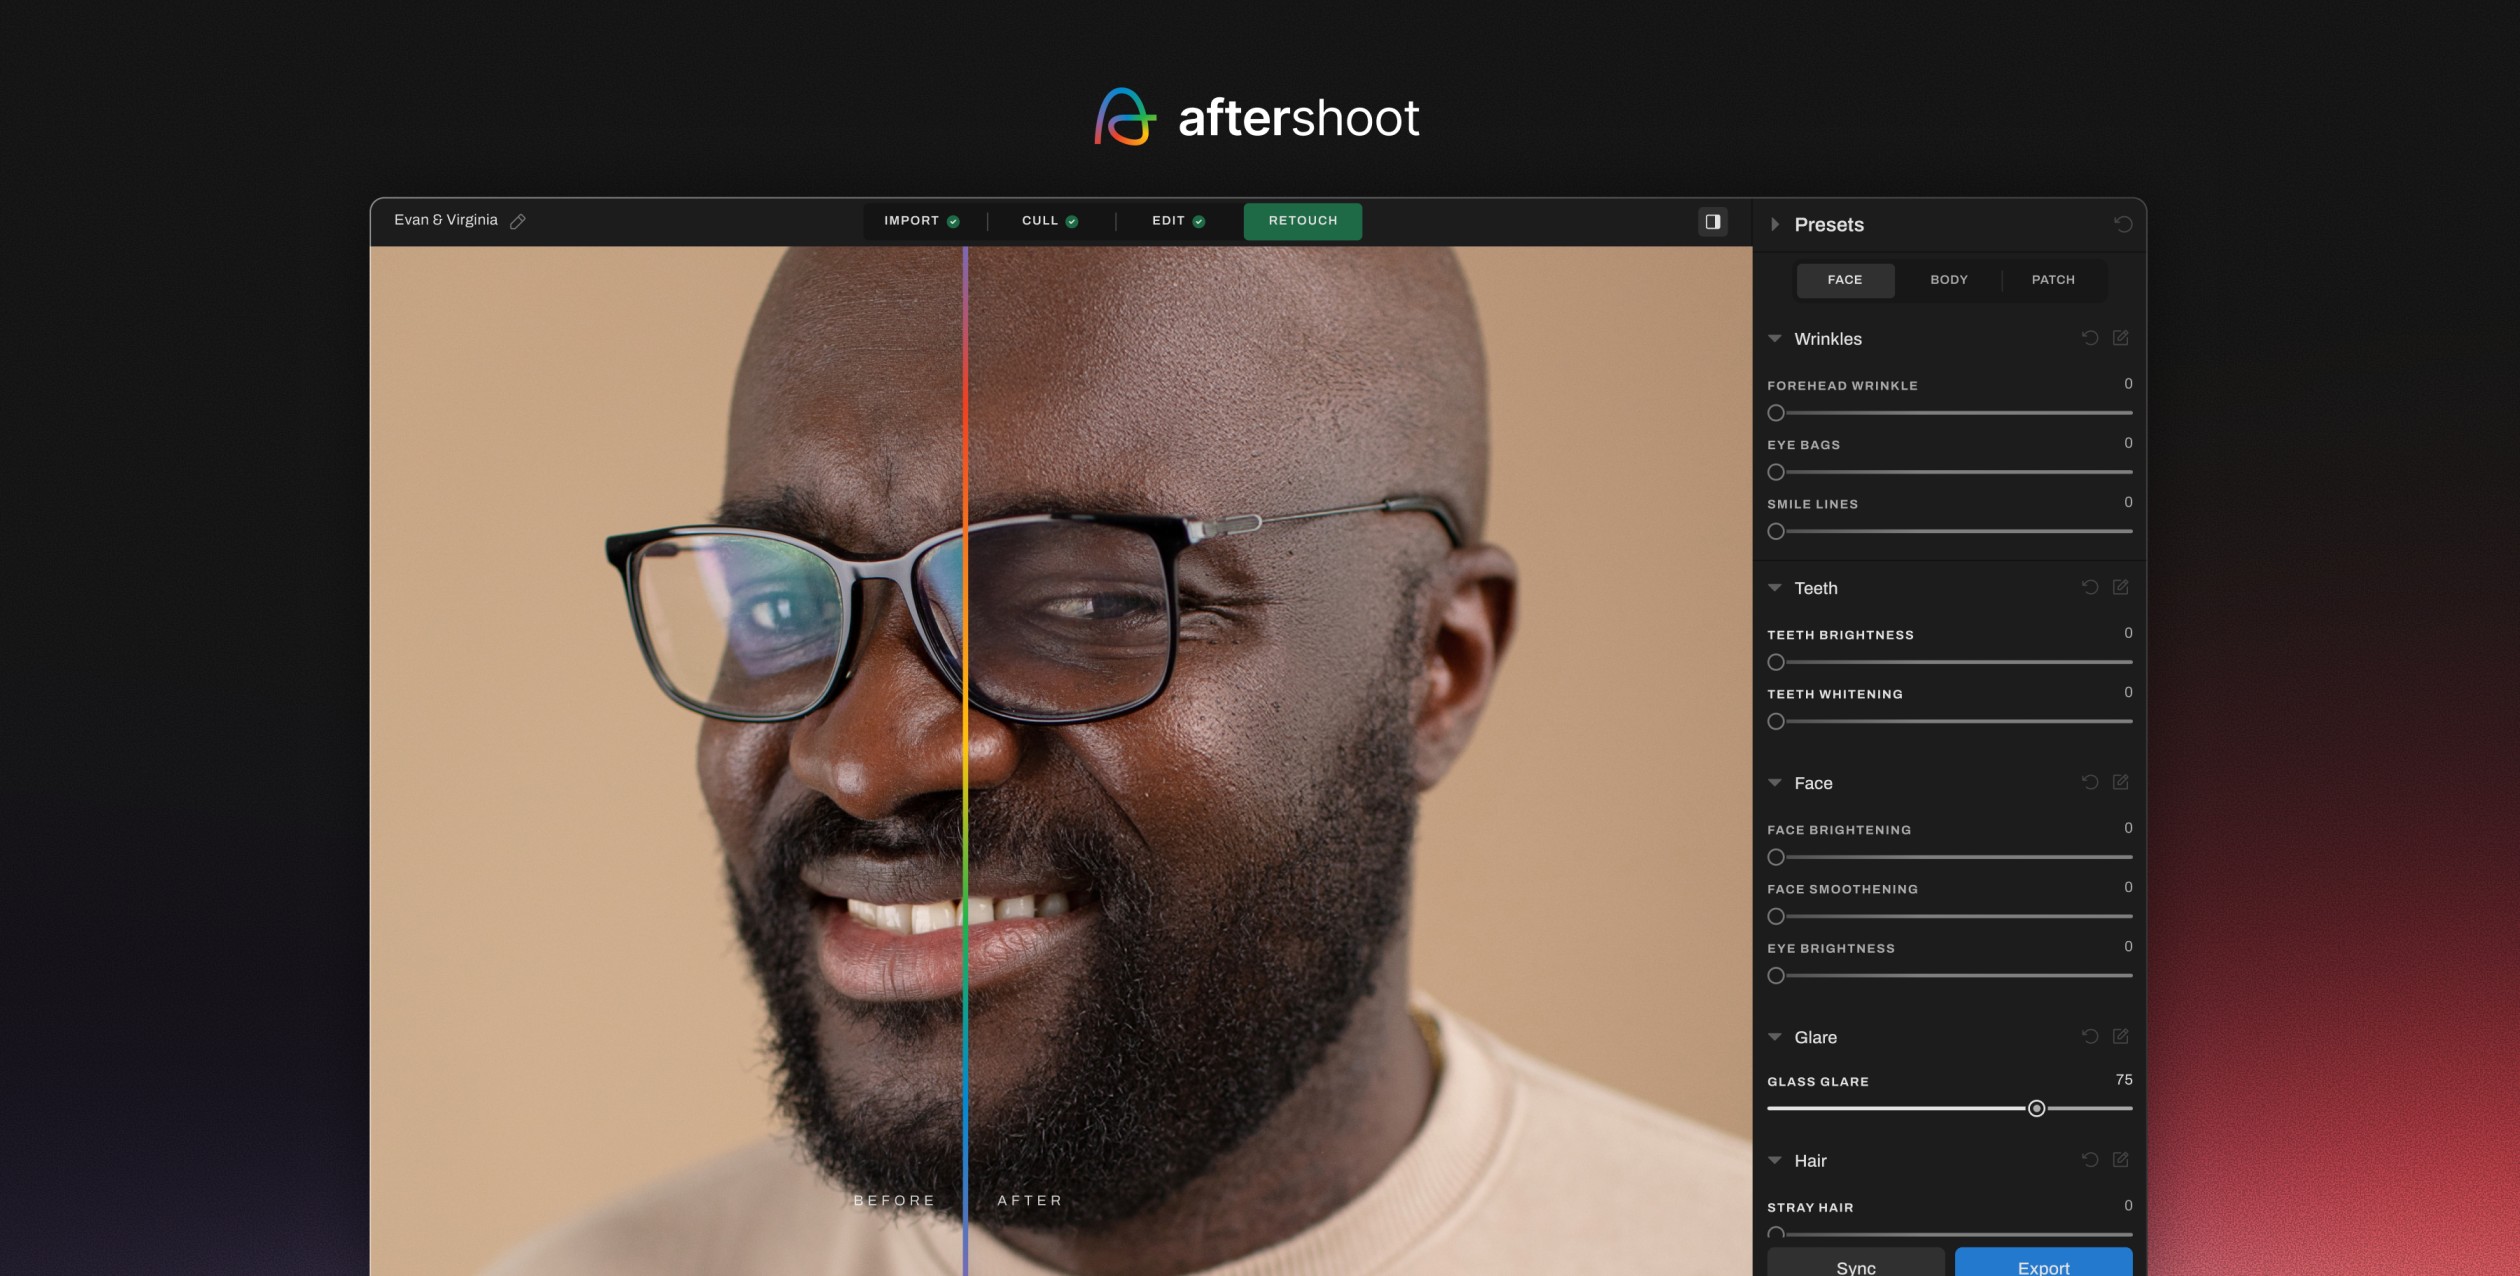Viewport: 2520px width, 1276px height.
Task: Click the Retouch button
Action: click(x=1302, y=221)
